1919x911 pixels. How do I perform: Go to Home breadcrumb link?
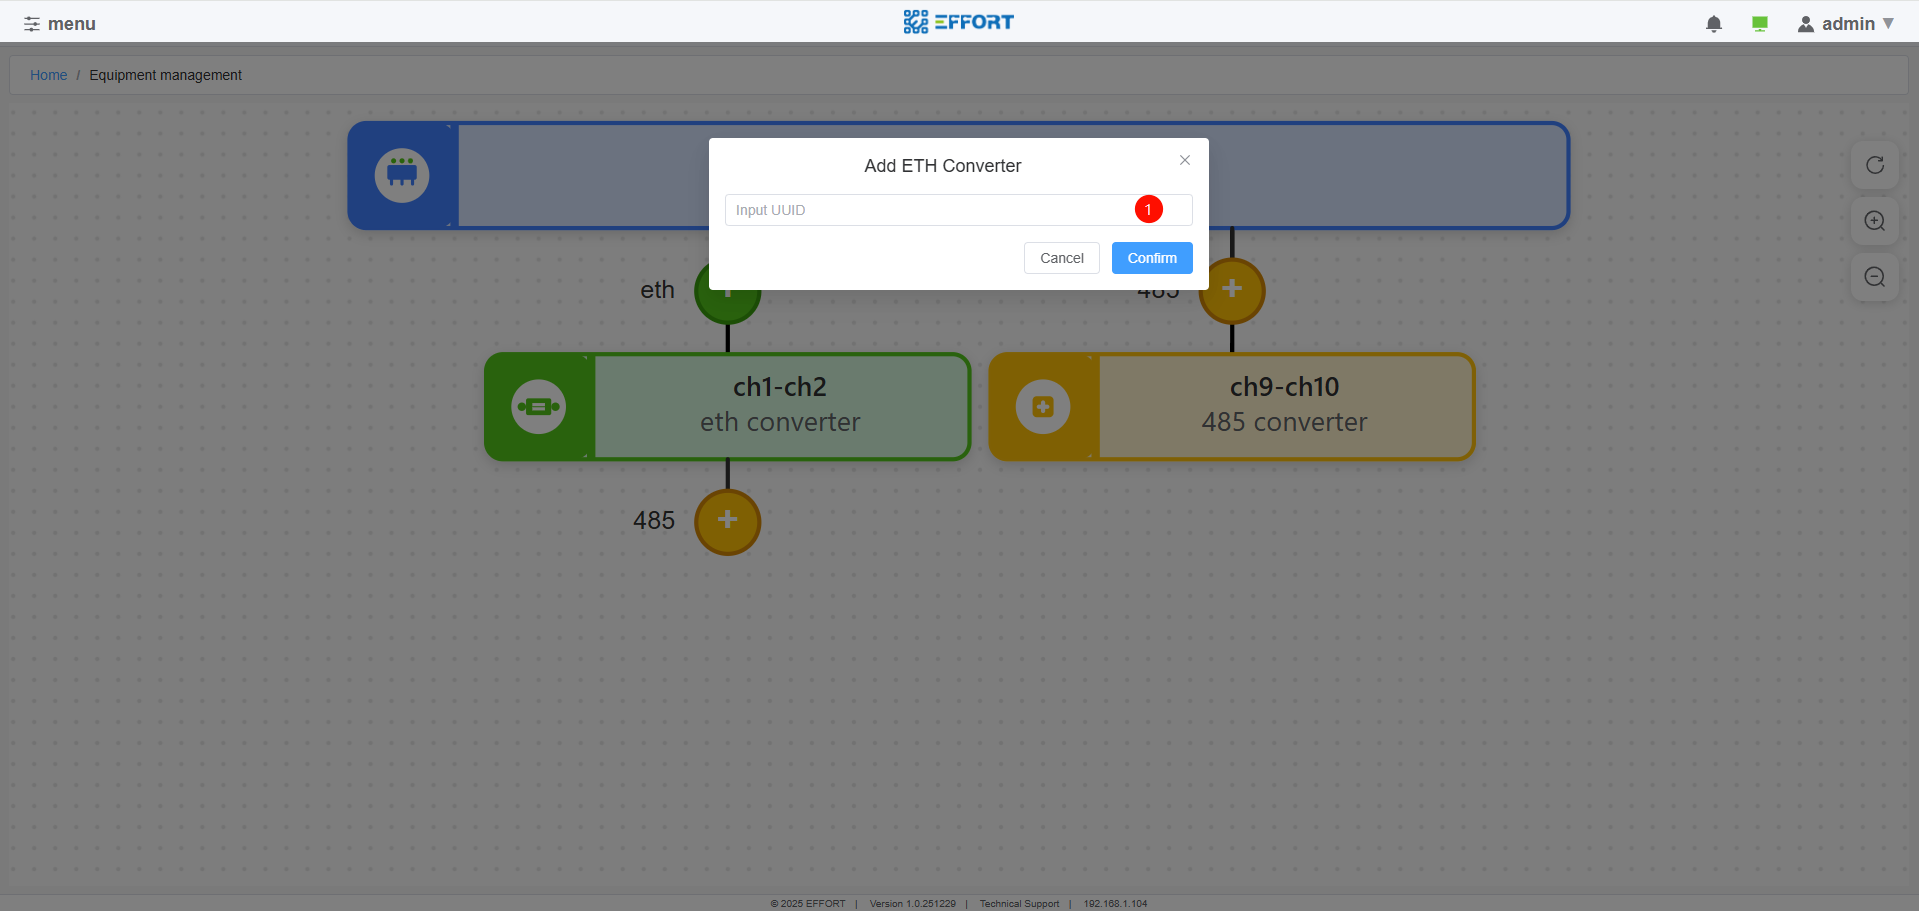click(x=48, y=75)
